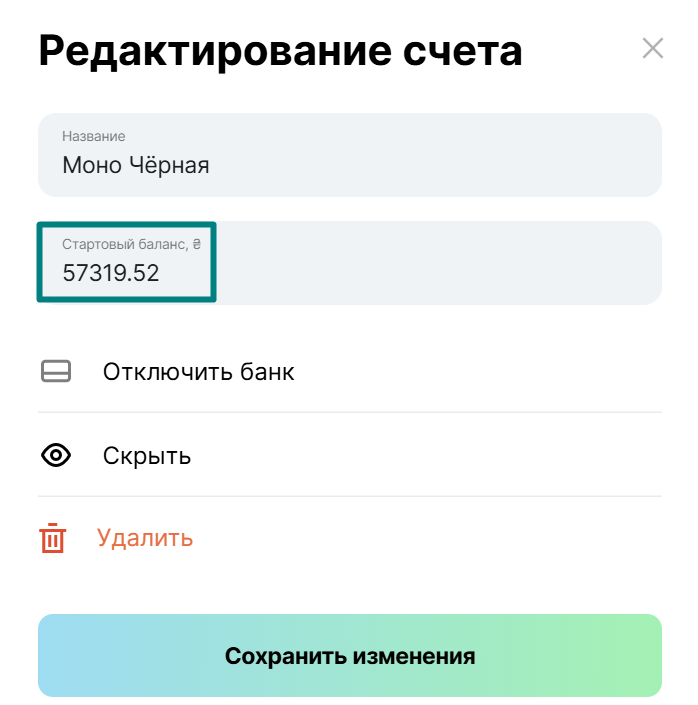Click the bank card icon
This screenshot has width=698, height=705.
tap(56, 372)
